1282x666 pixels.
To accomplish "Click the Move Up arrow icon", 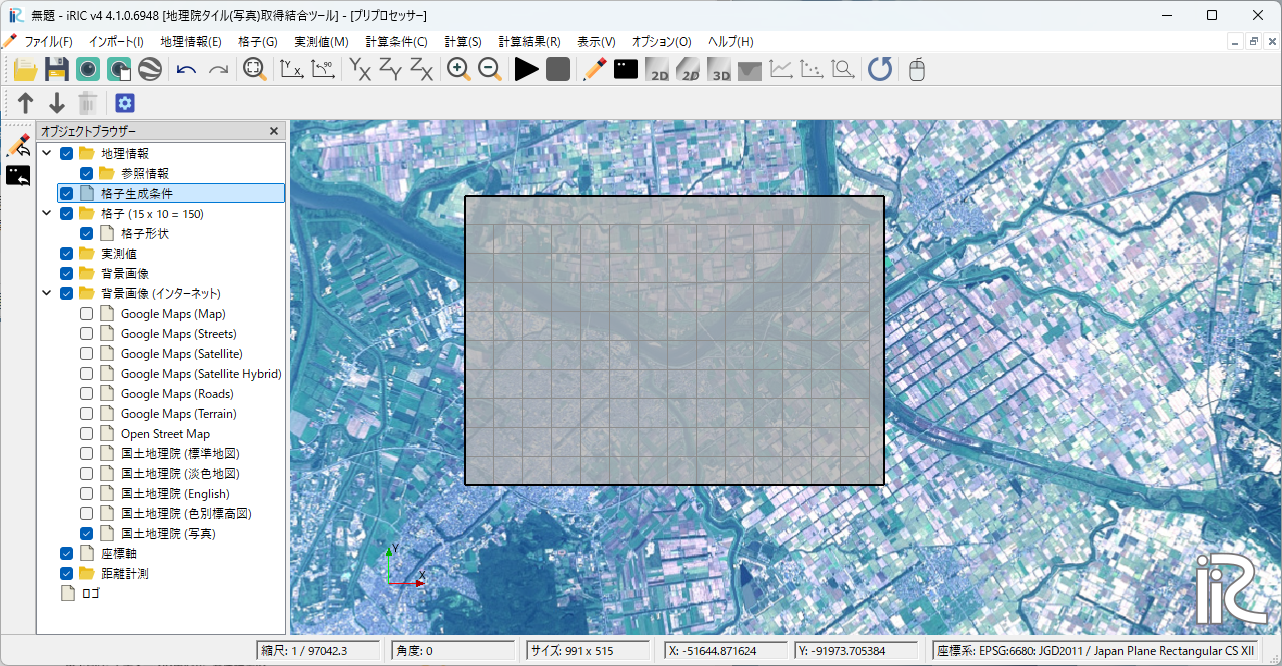I will (x=26, y=103).
